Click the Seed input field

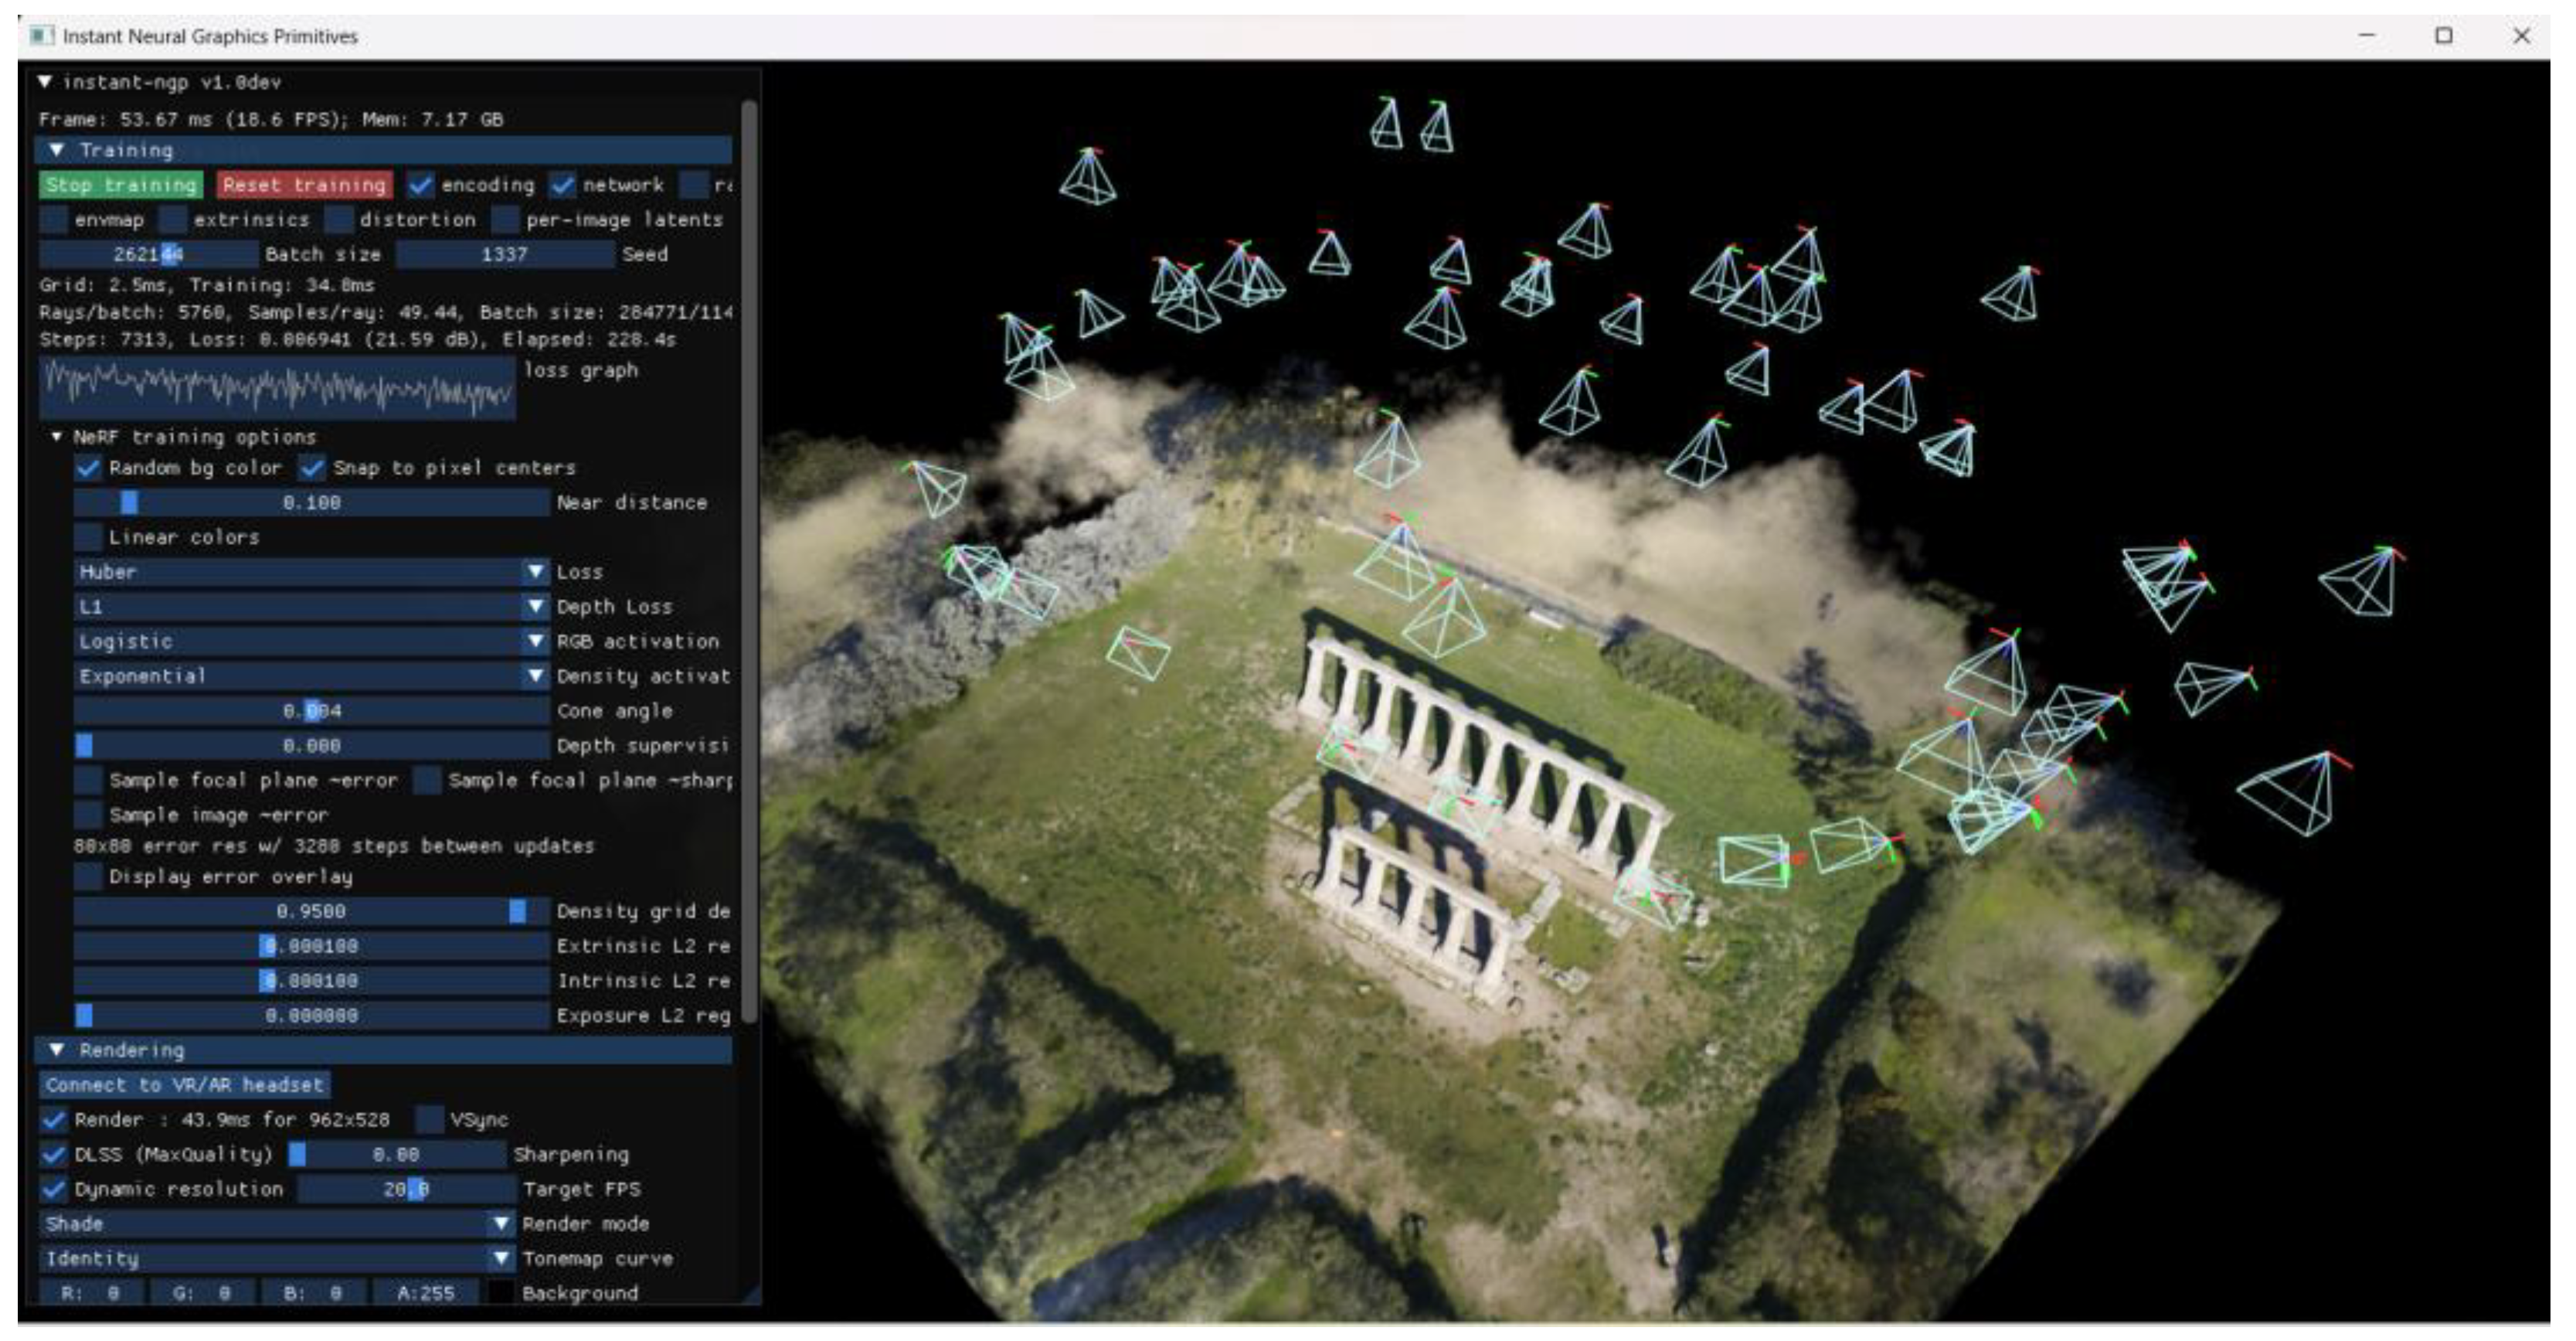[504, 255]
